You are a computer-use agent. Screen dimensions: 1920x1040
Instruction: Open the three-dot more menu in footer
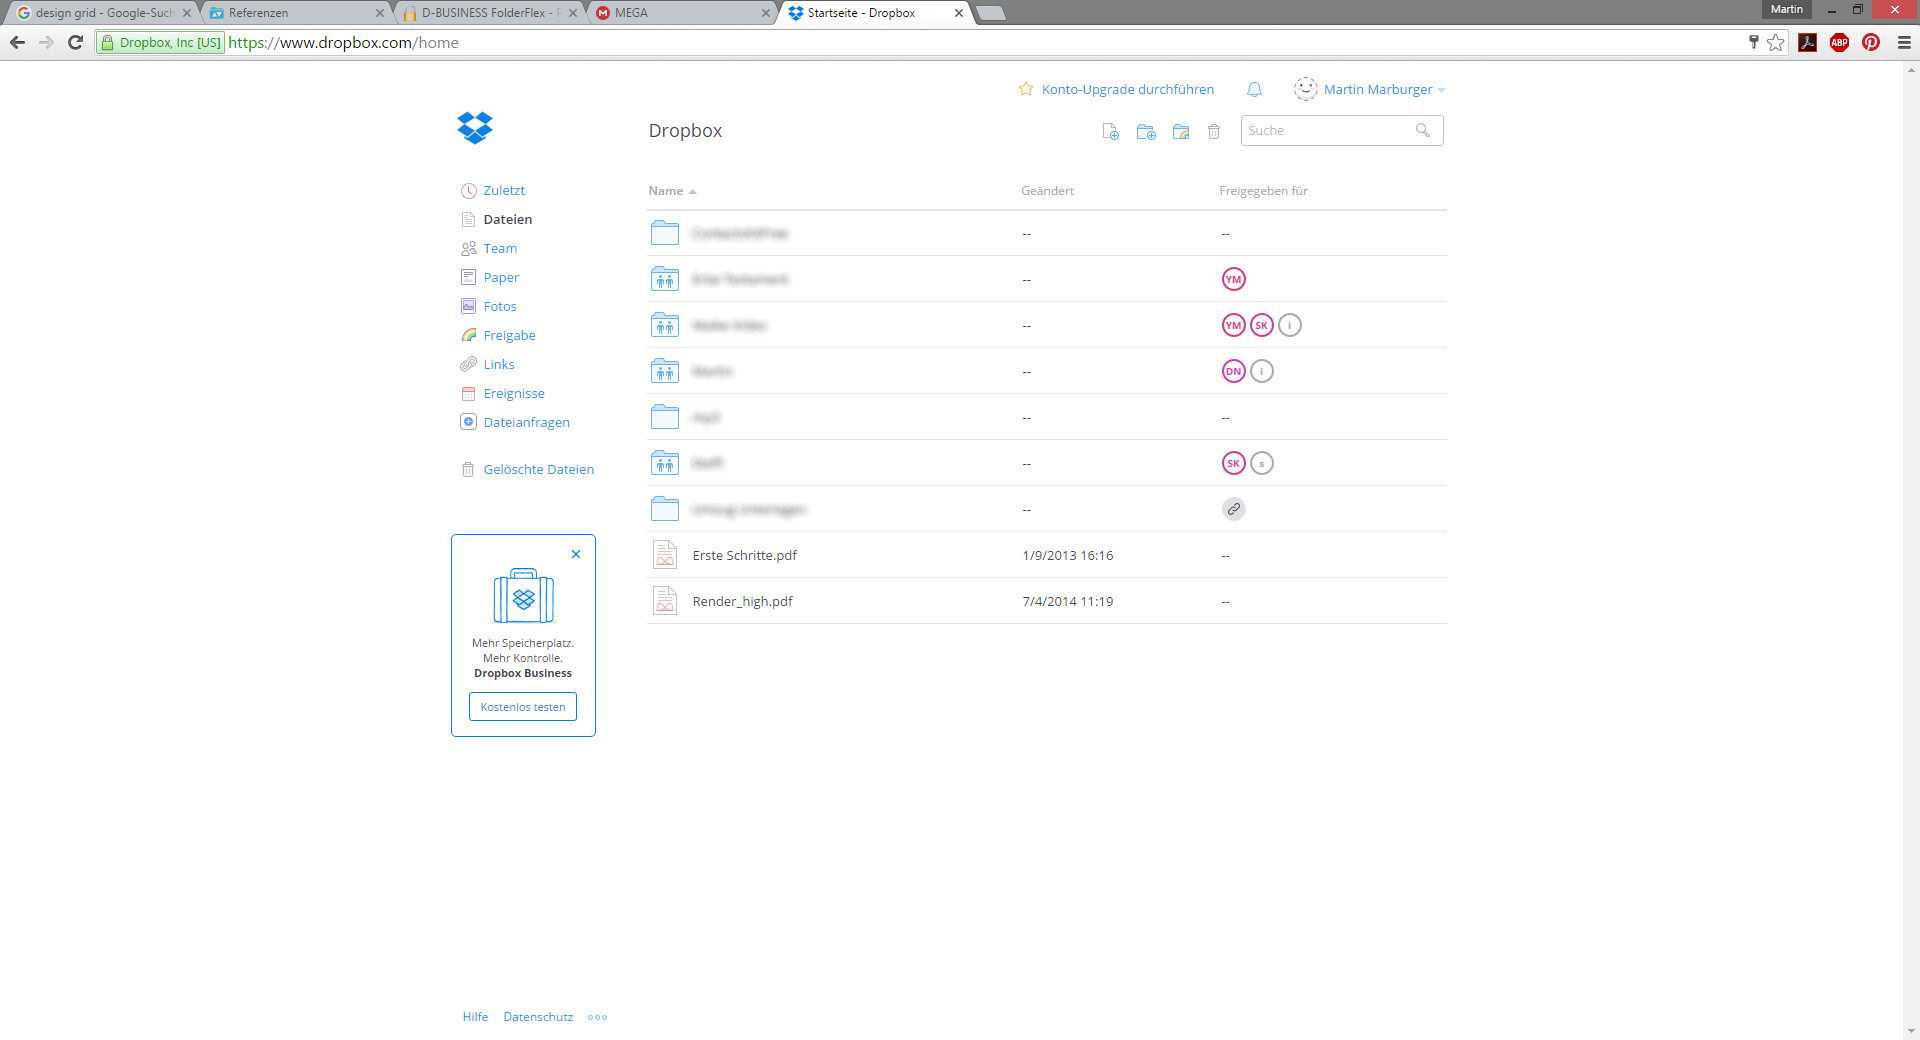point(597,1017)
